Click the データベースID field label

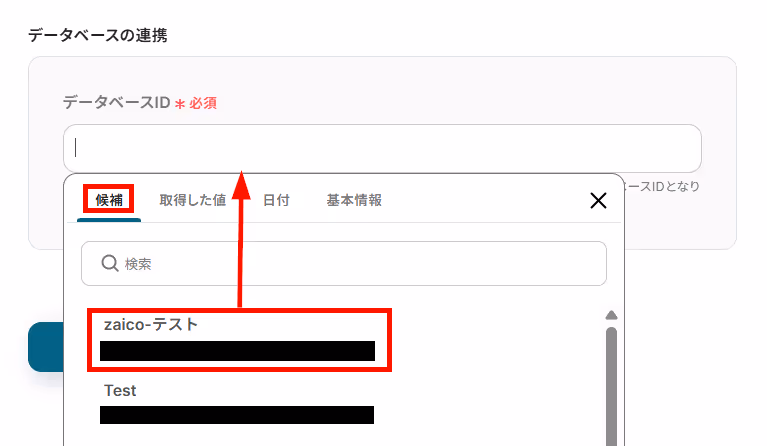116,103
